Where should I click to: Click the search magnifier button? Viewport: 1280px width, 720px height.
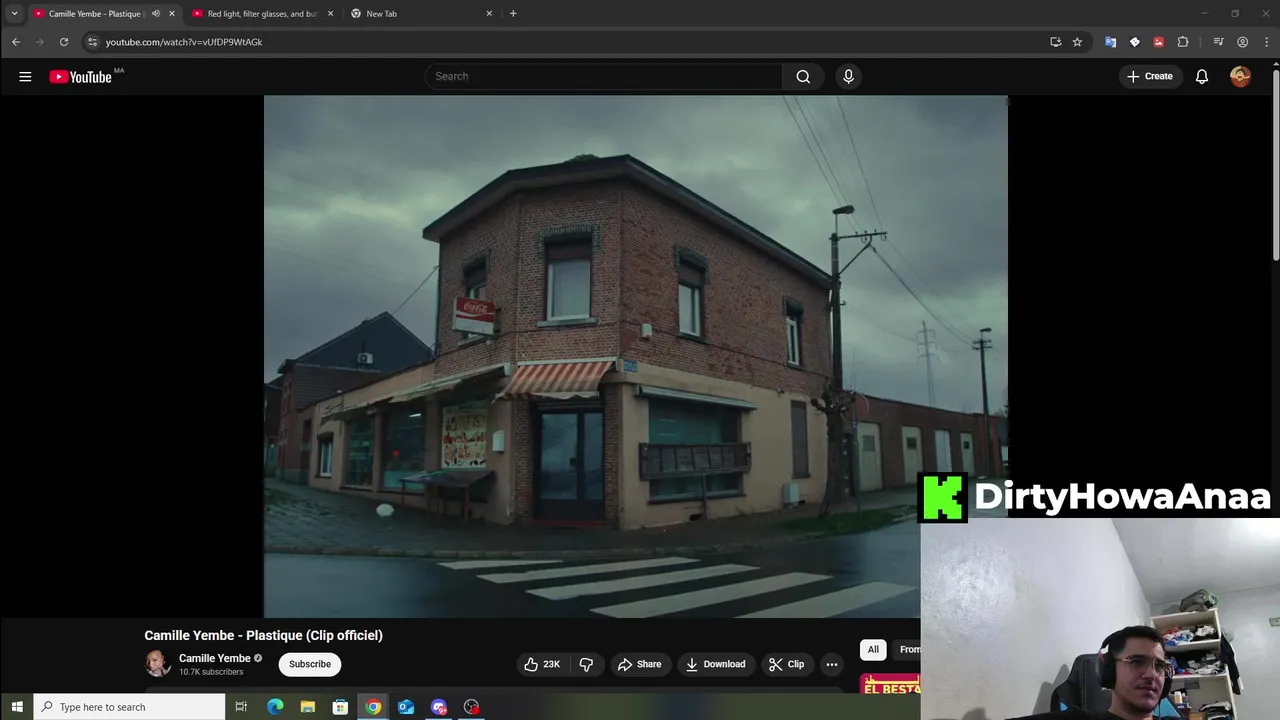803,76
